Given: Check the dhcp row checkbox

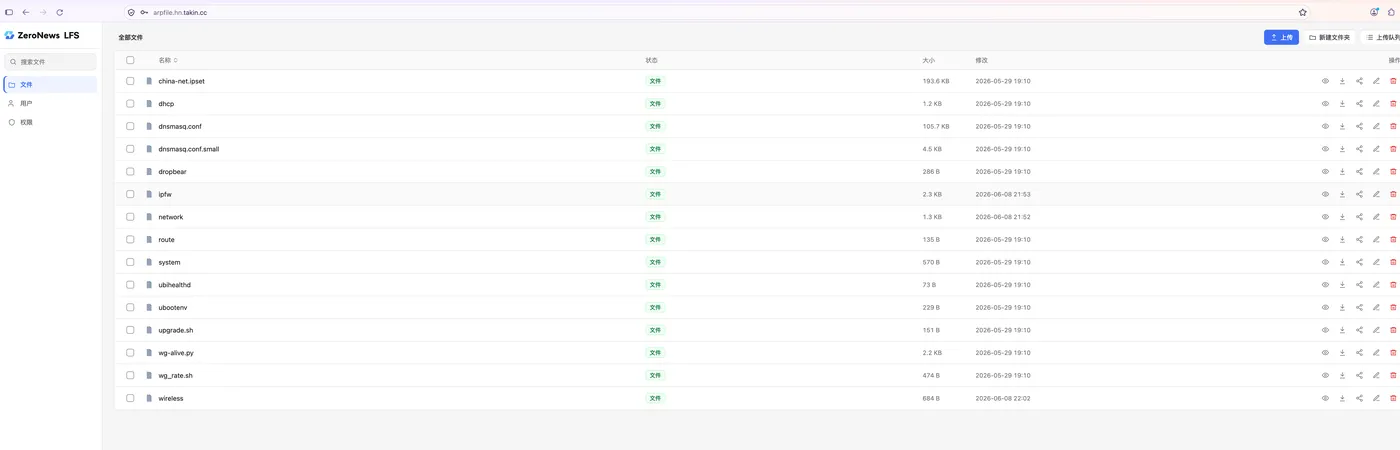Looking at the screenshot, I should 130,104.
